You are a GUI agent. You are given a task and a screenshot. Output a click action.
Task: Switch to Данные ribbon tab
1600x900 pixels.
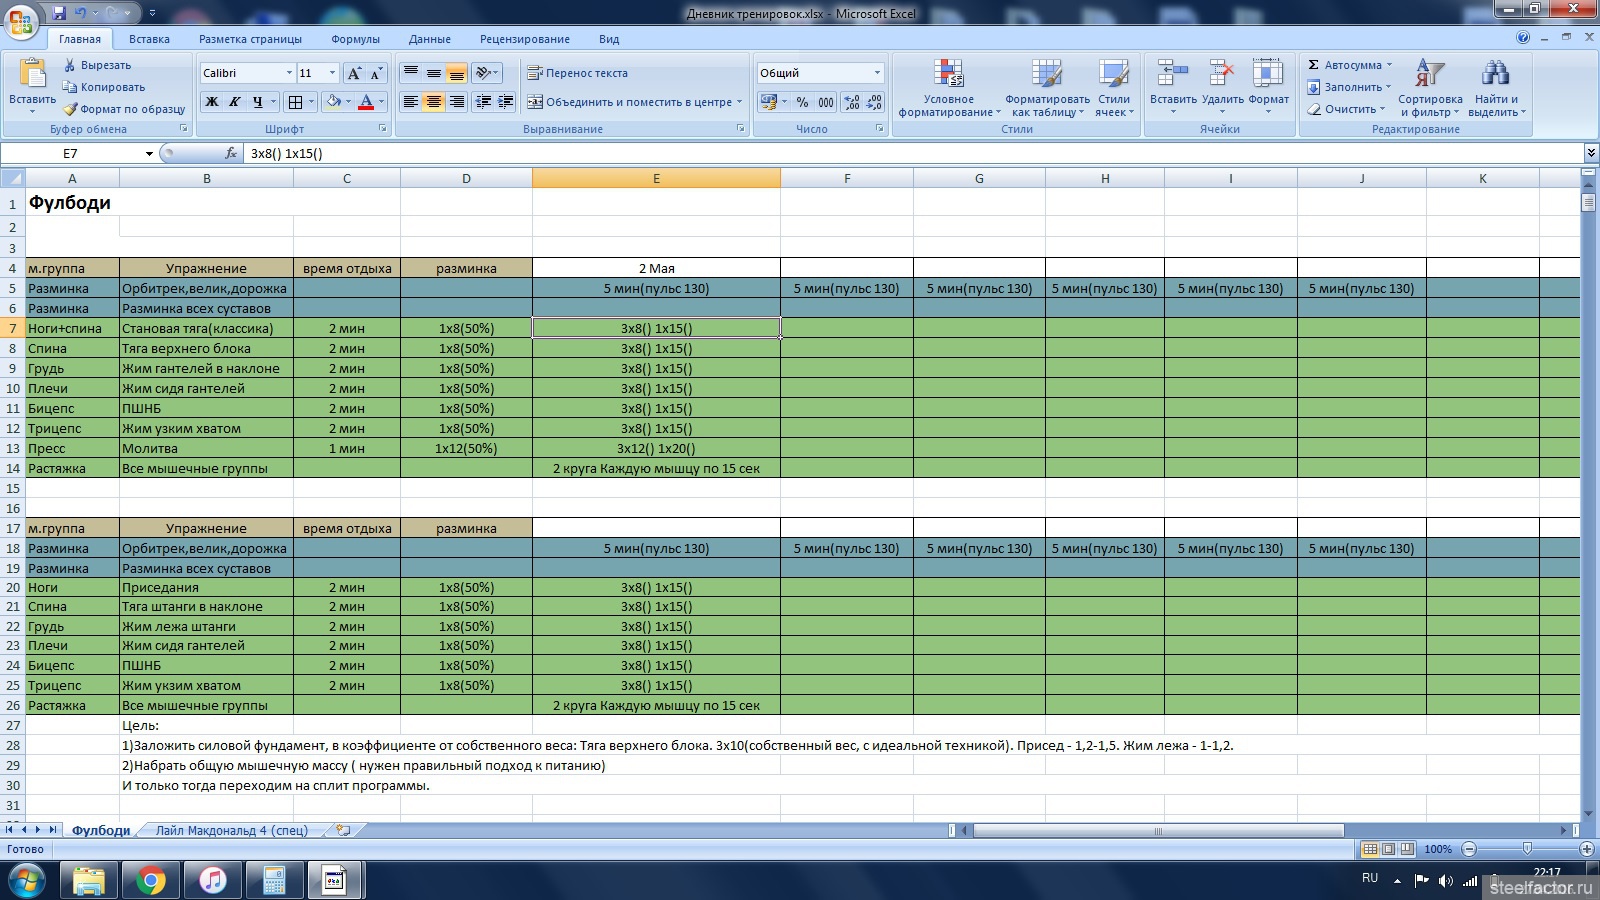tap(429, 39)
